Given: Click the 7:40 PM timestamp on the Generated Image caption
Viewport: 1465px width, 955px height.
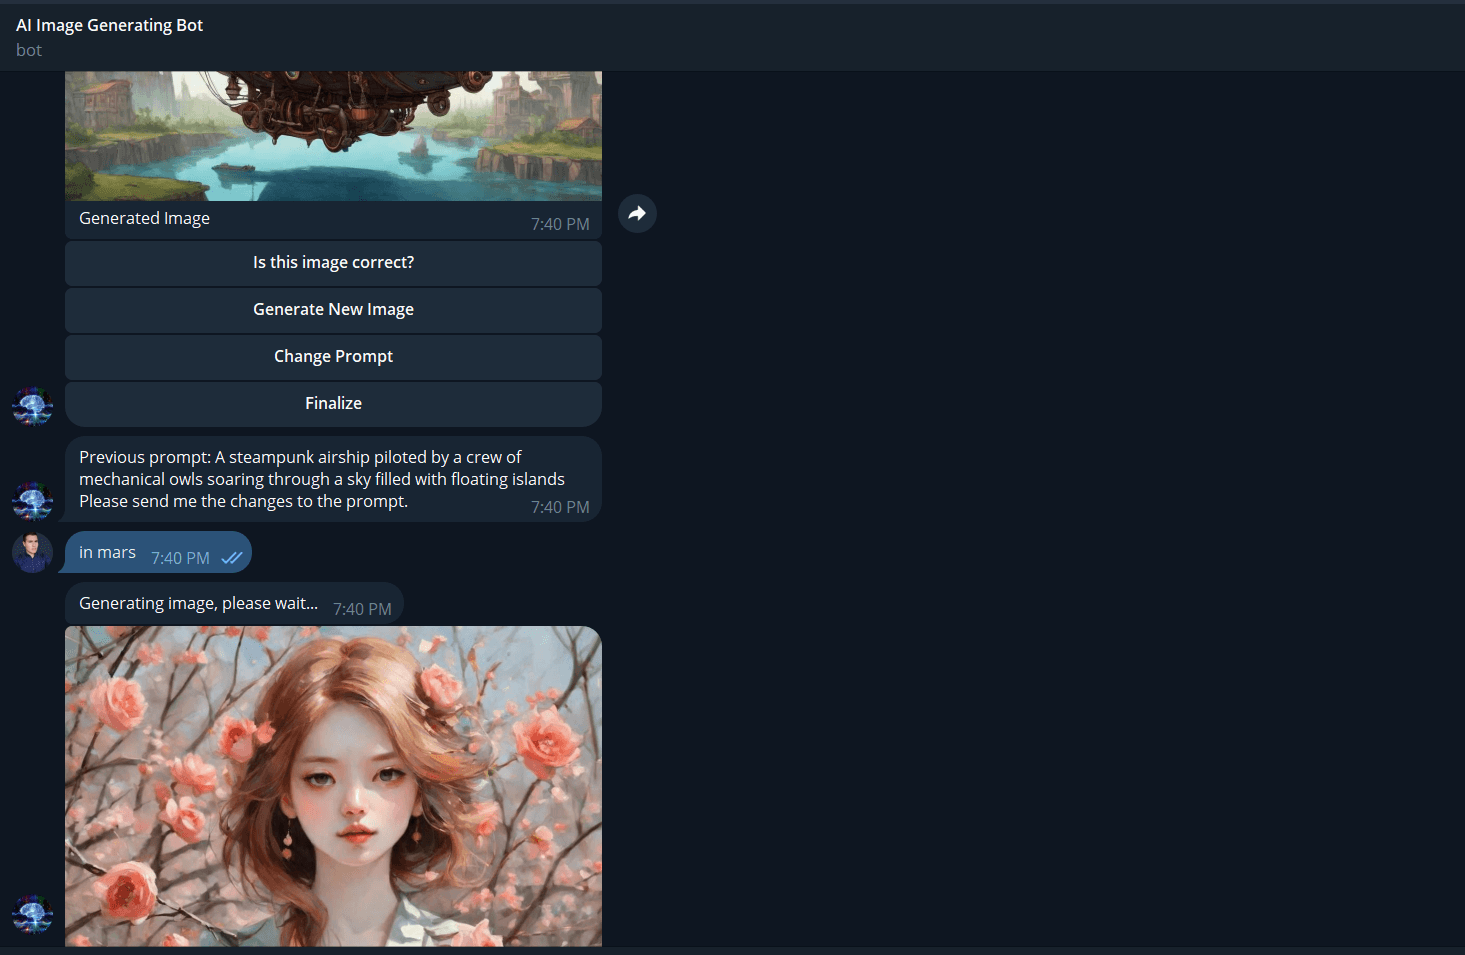Looking at the screenshot, I should coord(560,224).
